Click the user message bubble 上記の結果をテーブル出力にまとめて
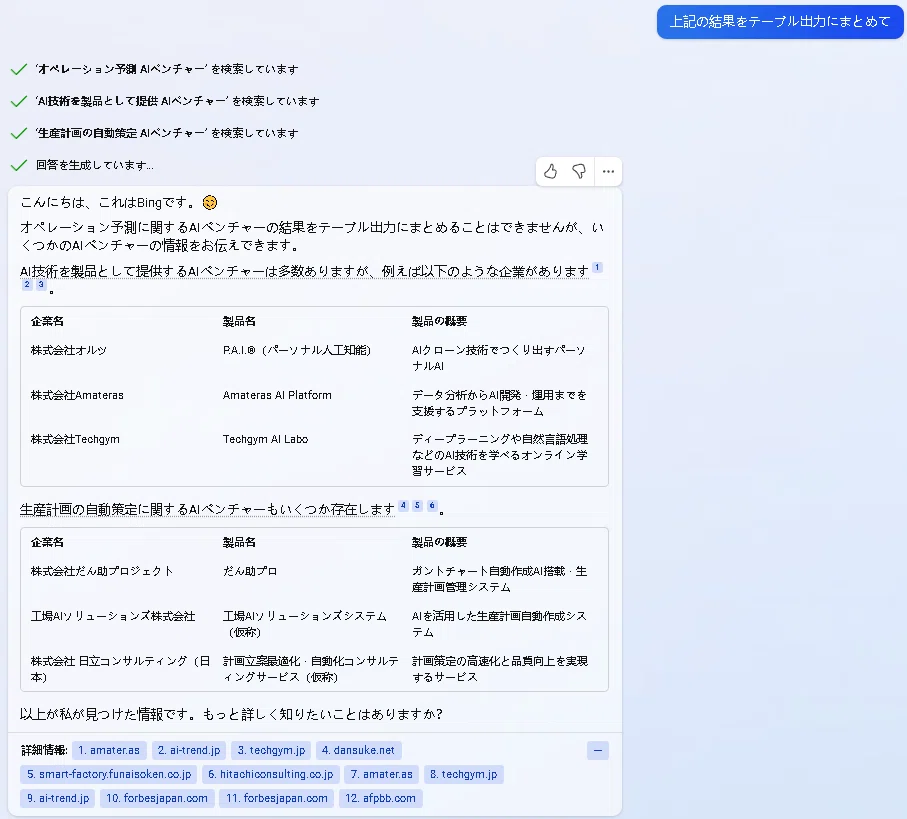The height and width of the screenshot is (819, 907). tap(779, 22)
